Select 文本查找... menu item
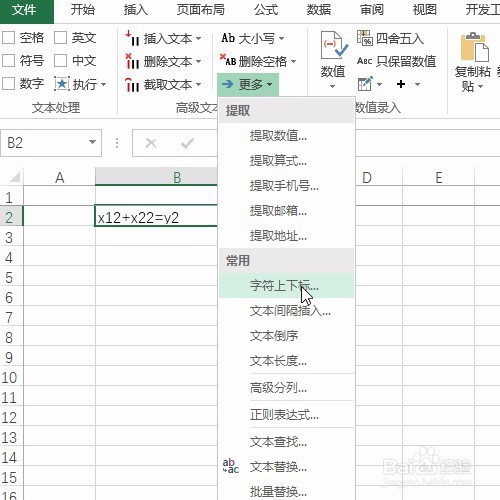 [x=286, y=442]
